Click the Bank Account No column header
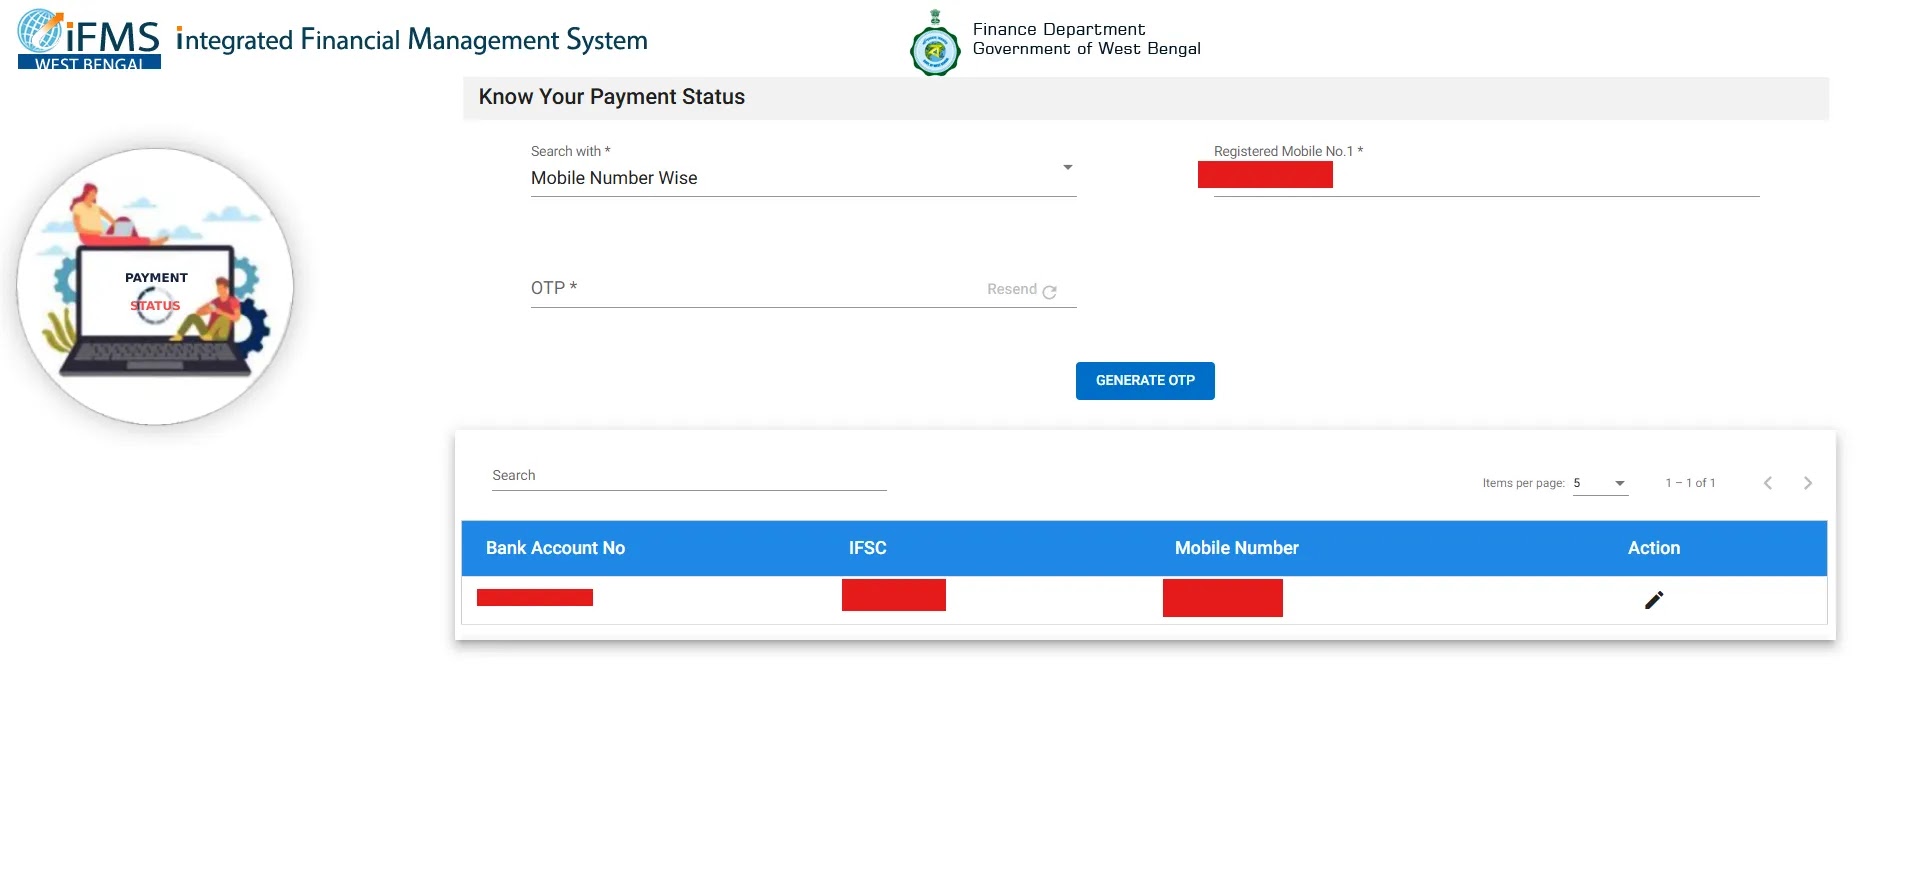The height and width of the screenshot is (896, 1910). (x=555, y=548)
